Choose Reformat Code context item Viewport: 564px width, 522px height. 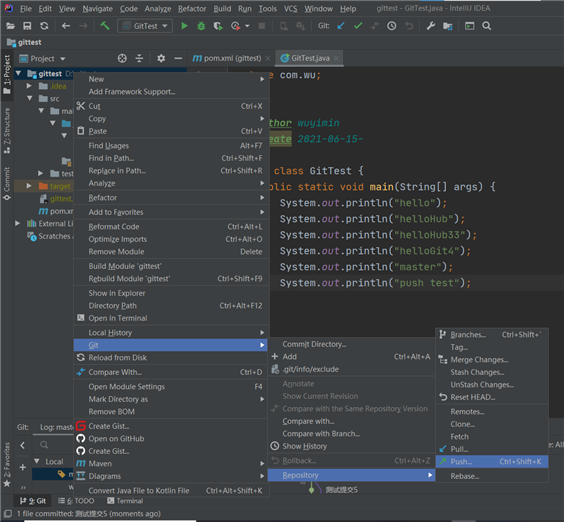[x=171, y=227]
